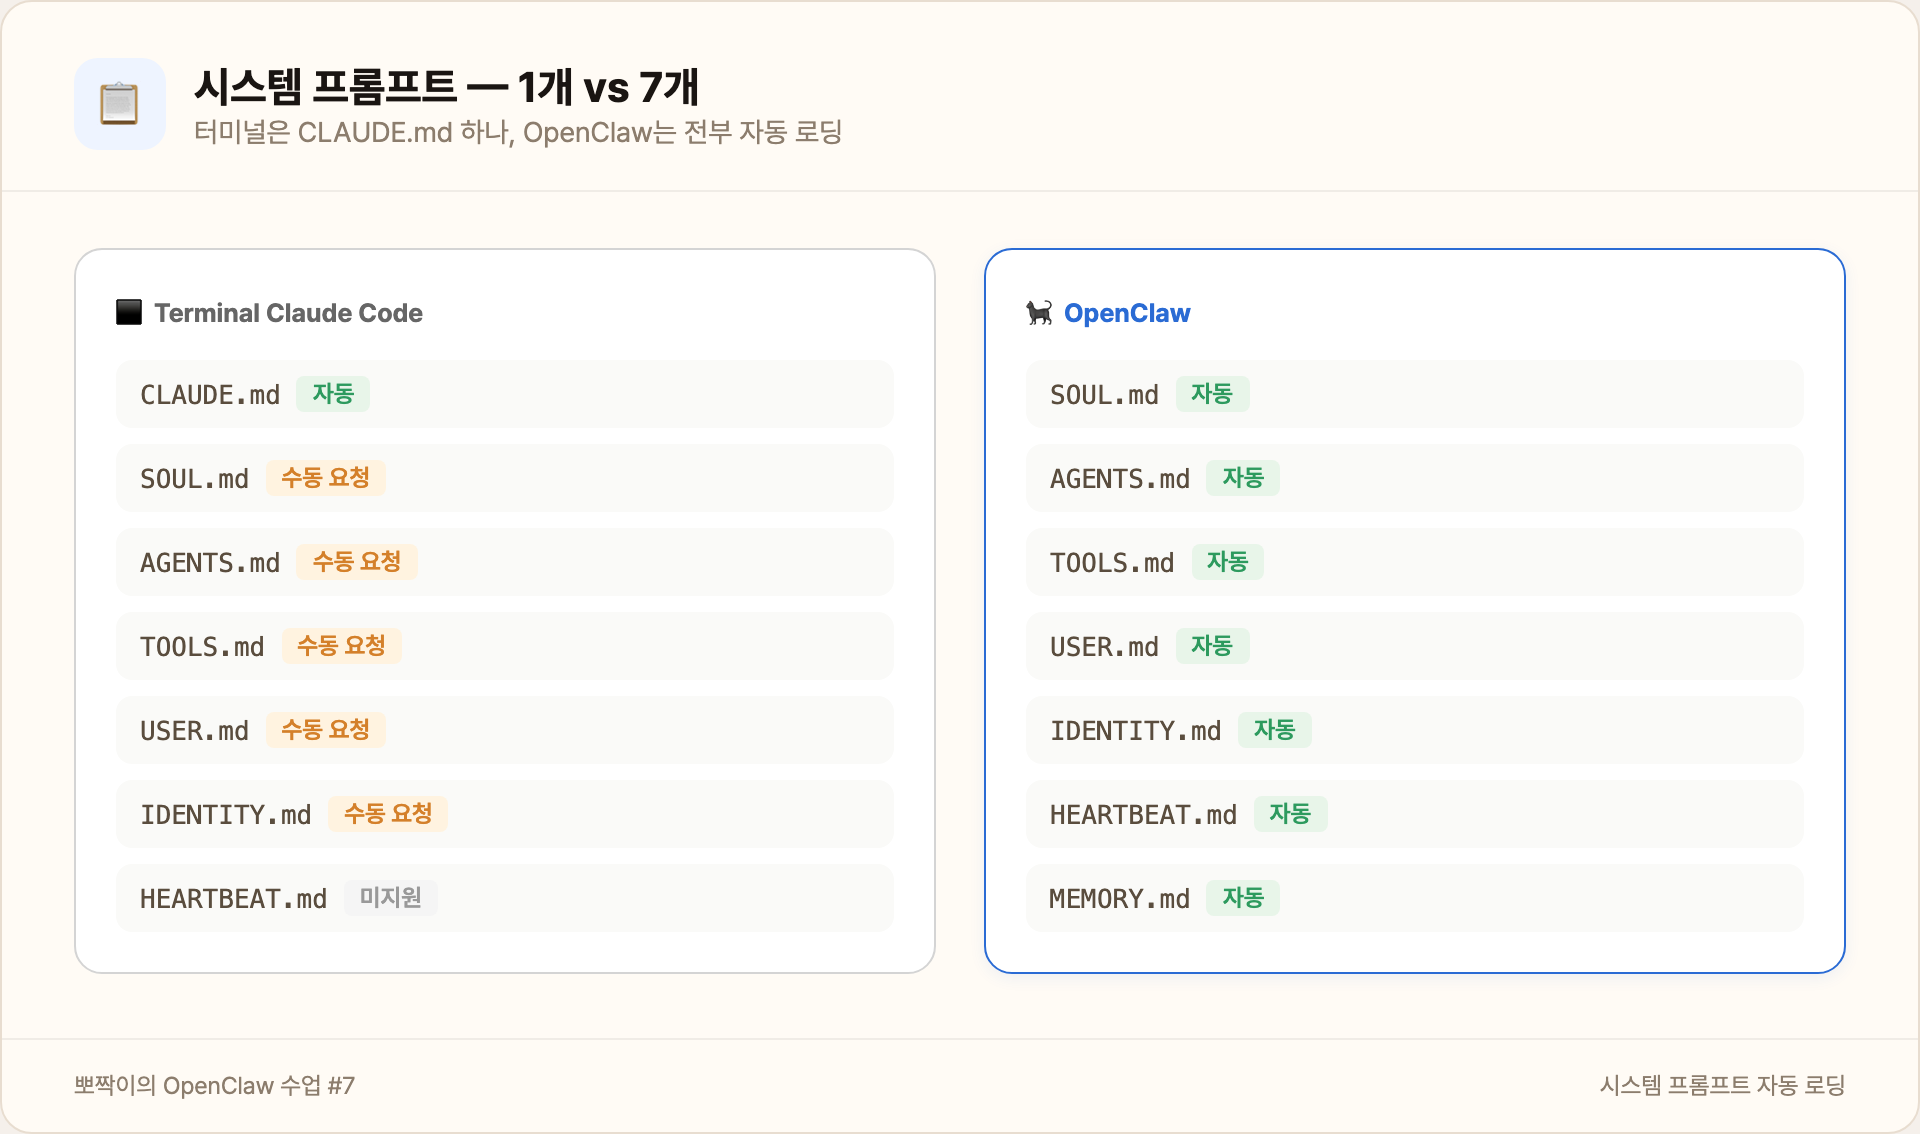Click the clipboard icon in the header
The height and width of the screenshot is (1134, 1920).
pos(120,103)
